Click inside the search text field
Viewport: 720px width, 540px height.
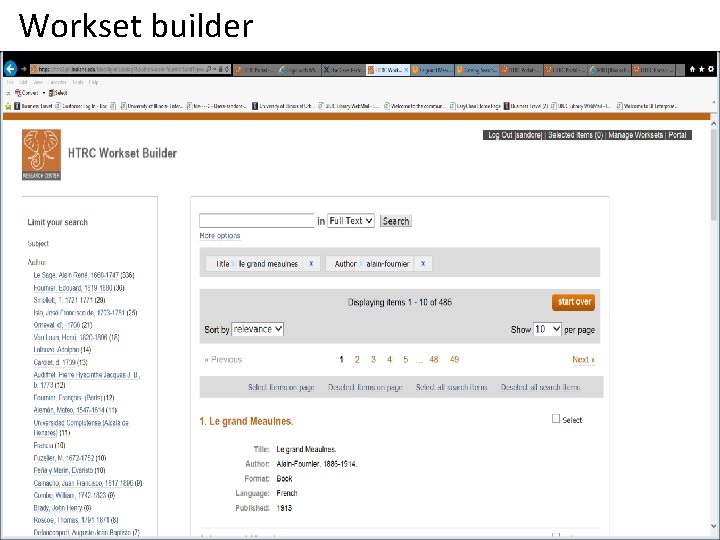257,221
